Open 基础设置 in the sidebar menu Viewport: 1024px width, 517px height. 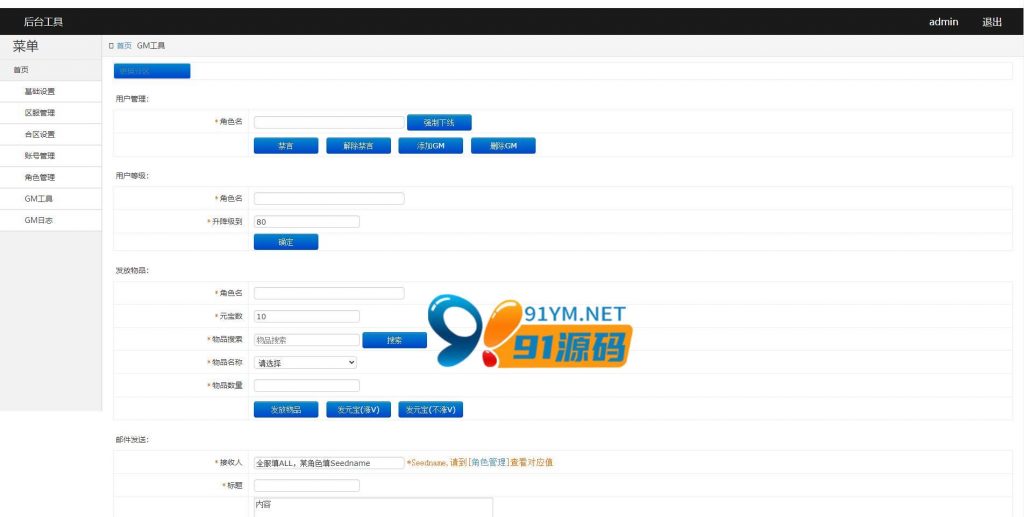point(39,91)
